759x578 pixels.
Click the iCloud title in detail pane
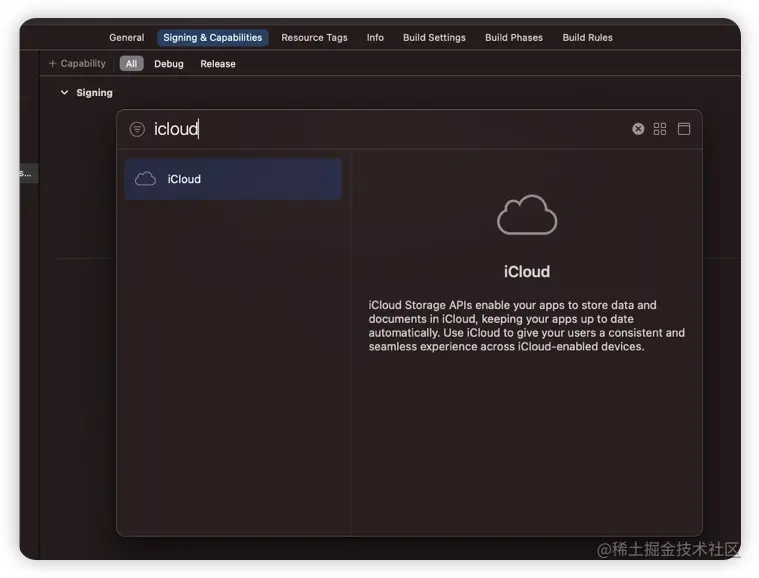527,272
